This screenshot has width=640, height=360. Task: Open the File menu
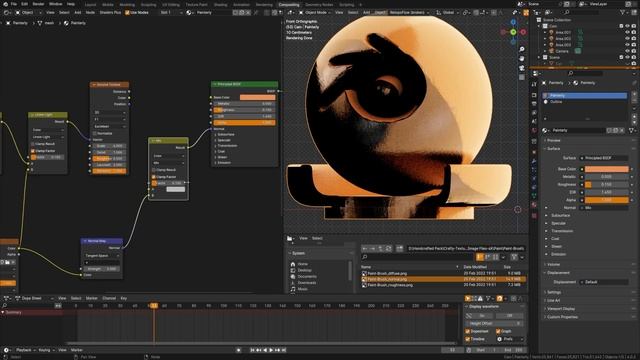point(14,4)
